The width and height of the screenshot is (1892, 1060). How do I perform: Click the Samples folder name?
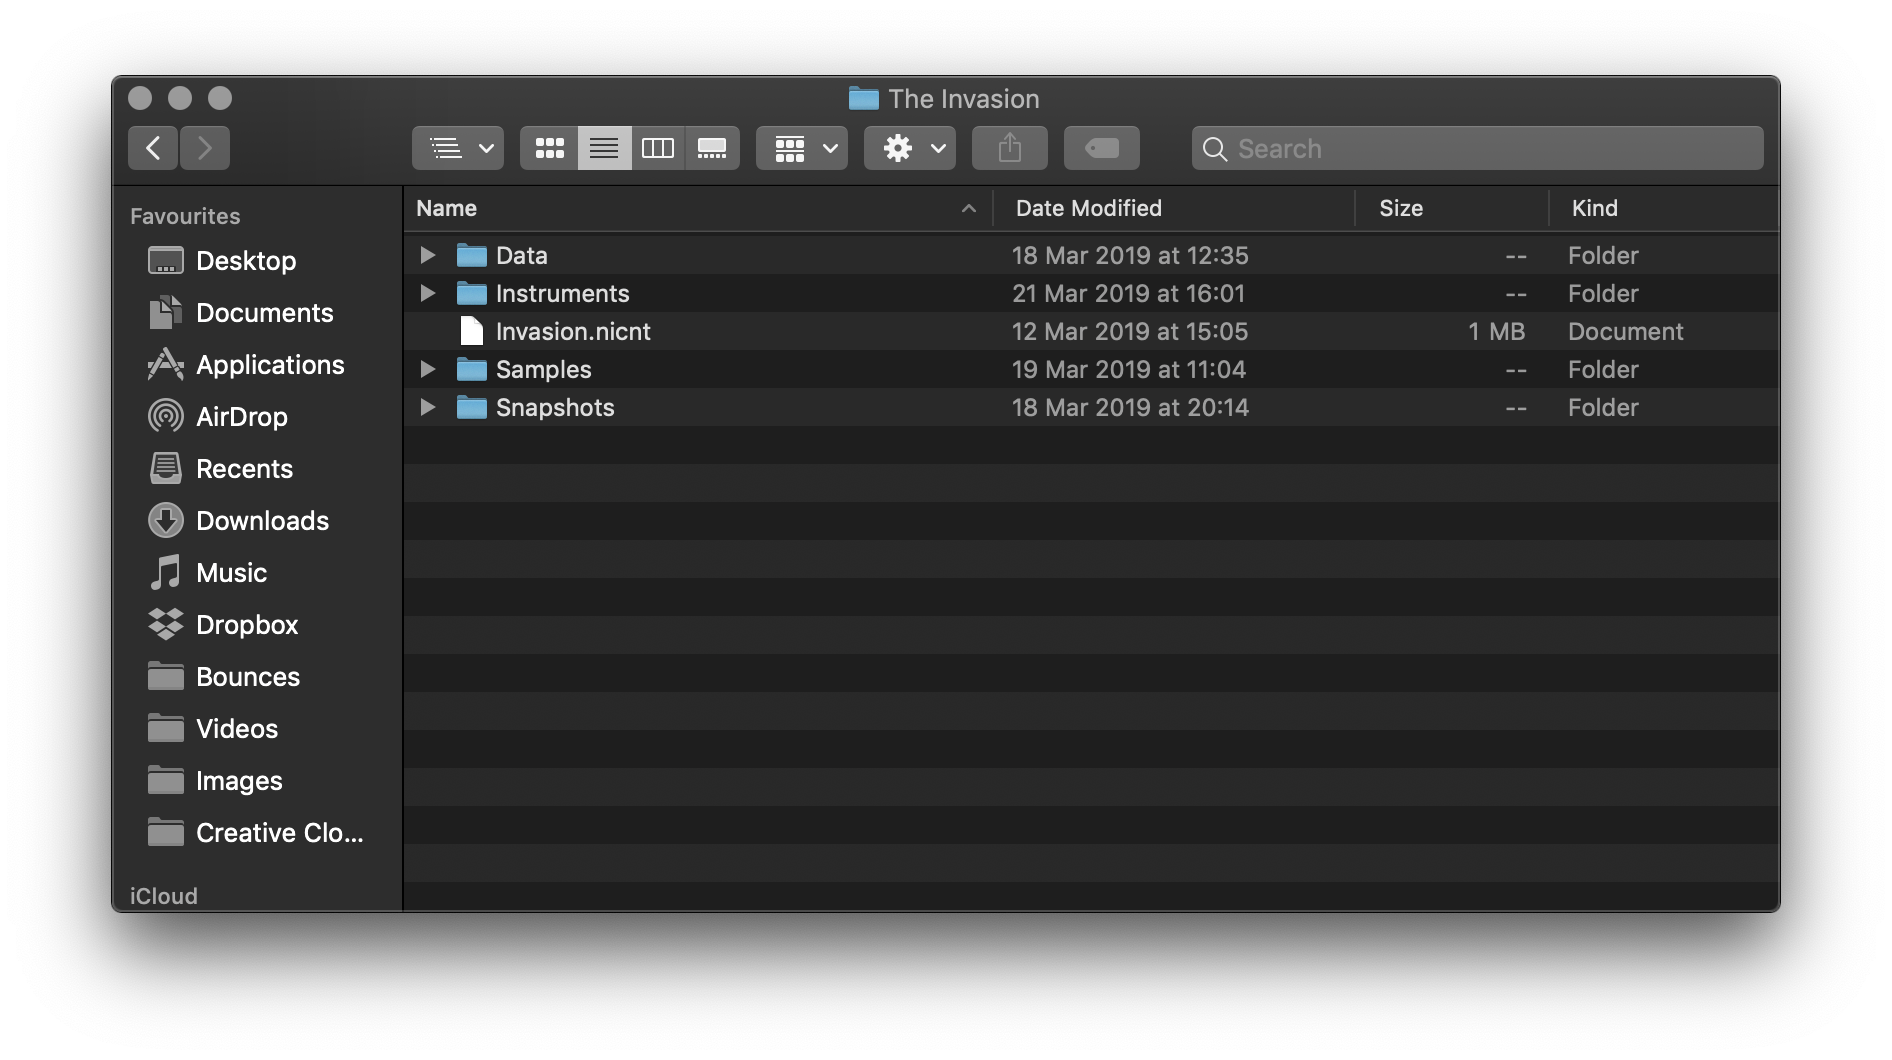click(543, 369)
